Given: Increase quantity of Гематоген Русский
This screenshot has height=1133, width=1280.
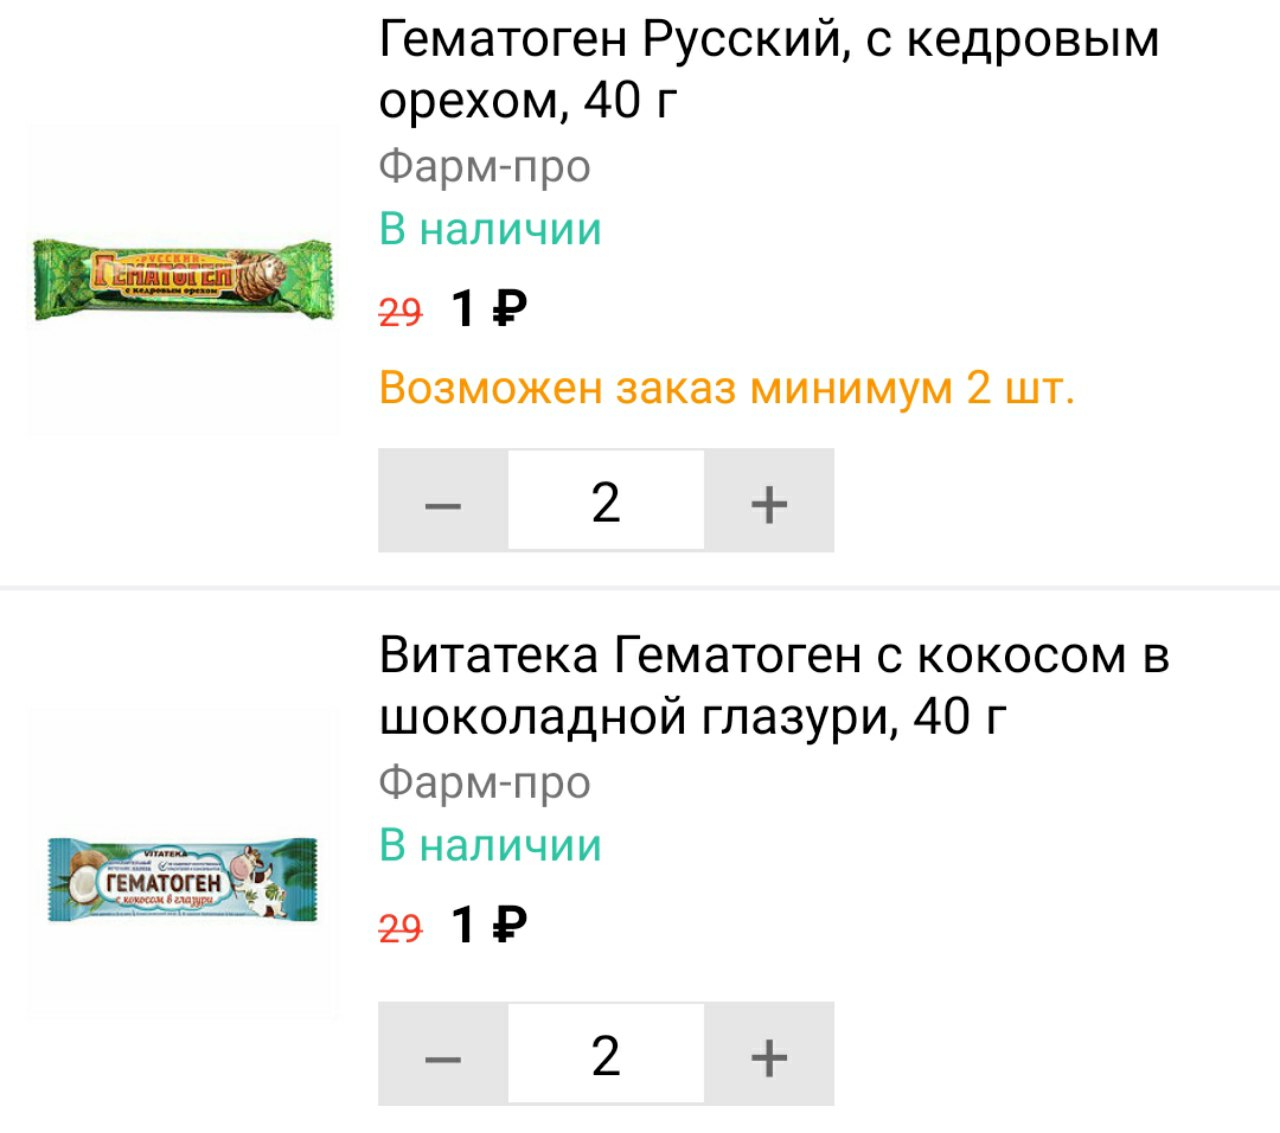Looking at the screenshot, I should (x=769, y=501).
